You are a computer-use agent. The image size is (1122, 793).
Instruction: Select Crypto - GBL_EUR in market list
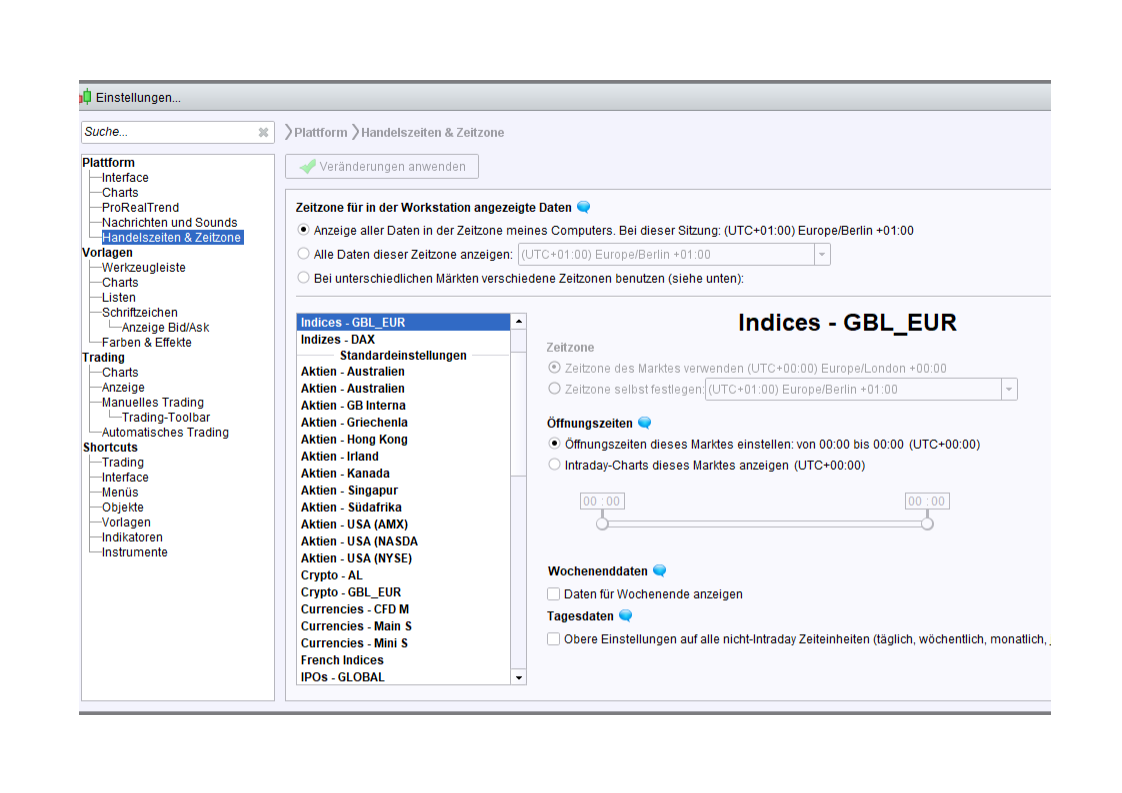point(404,593)
